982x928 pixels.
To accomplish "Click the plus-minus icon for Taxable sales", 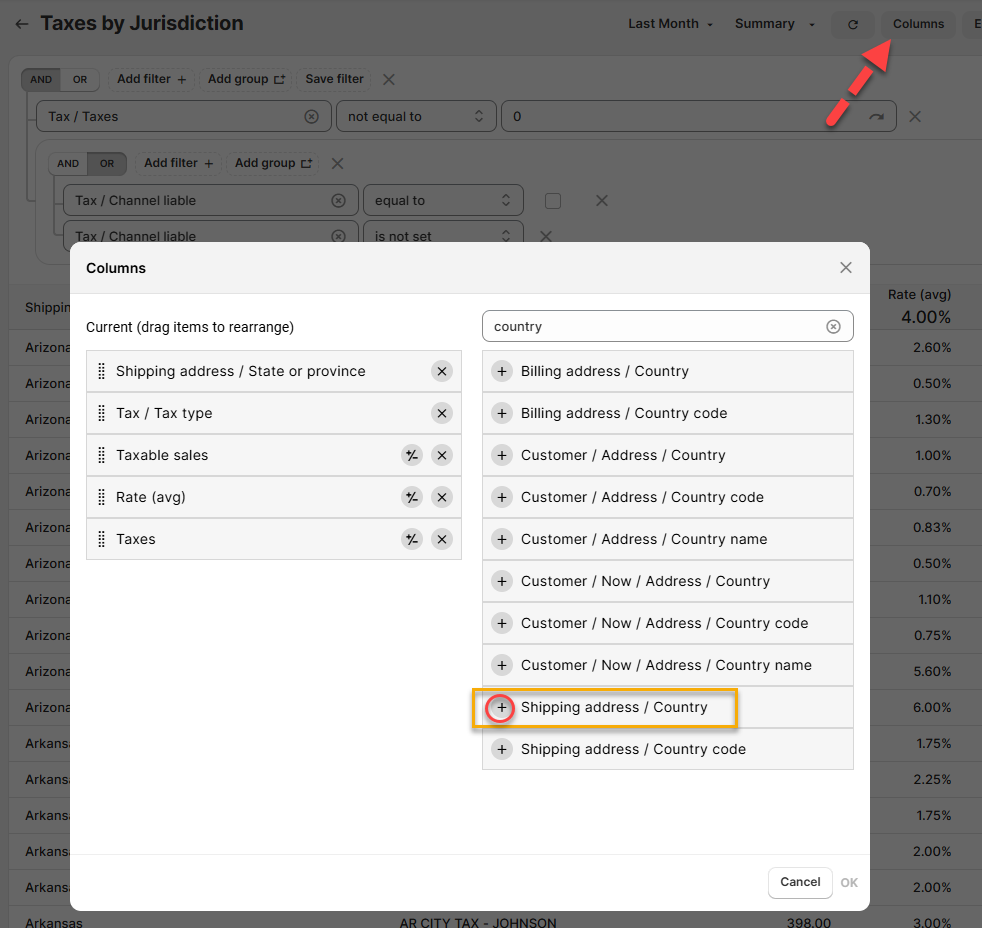I will pyautogui.click(x=411, y=455).
